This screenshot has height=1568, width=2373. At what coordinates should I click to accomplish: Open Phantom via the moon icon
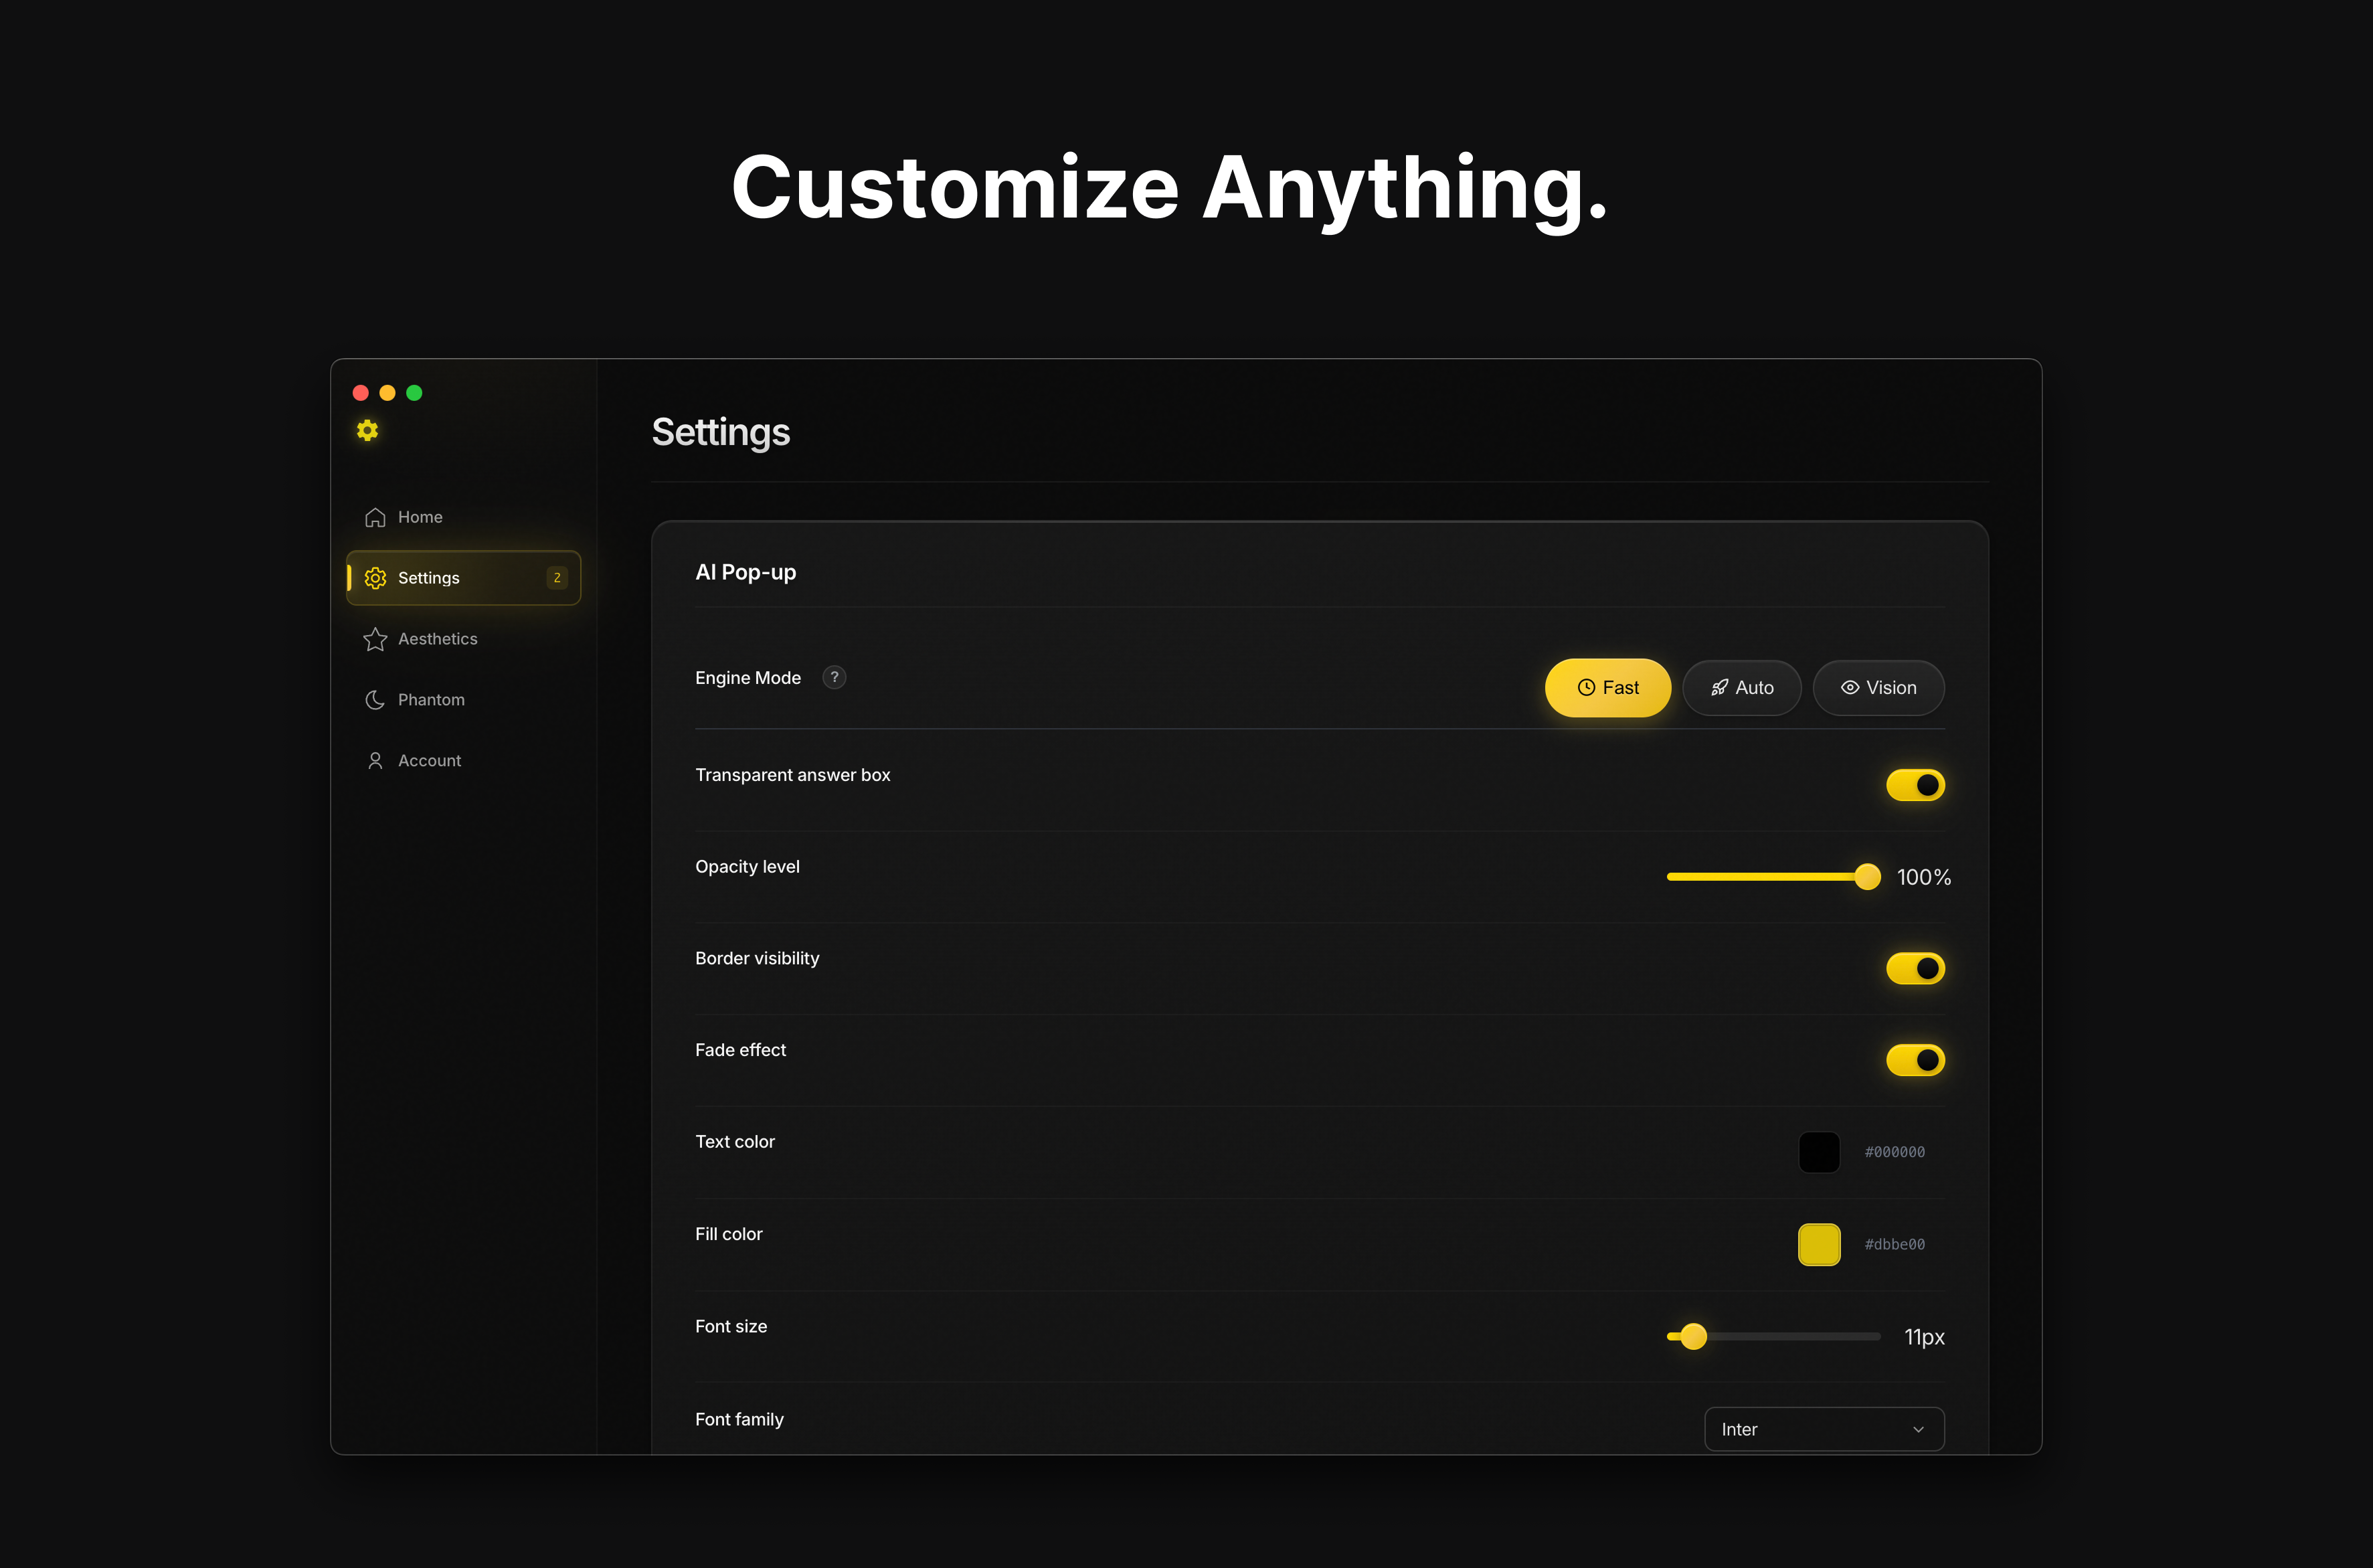pyautogui.click(x=375, y=699)
